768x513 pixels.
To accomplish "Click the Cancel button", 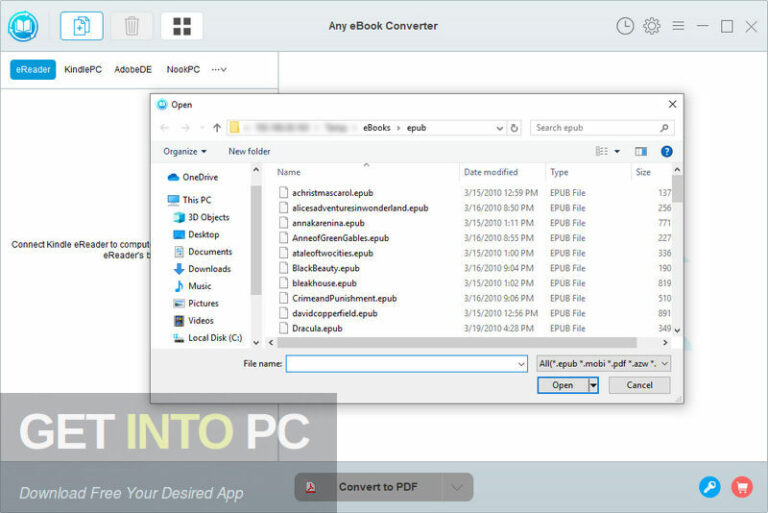I will [639, 385].
